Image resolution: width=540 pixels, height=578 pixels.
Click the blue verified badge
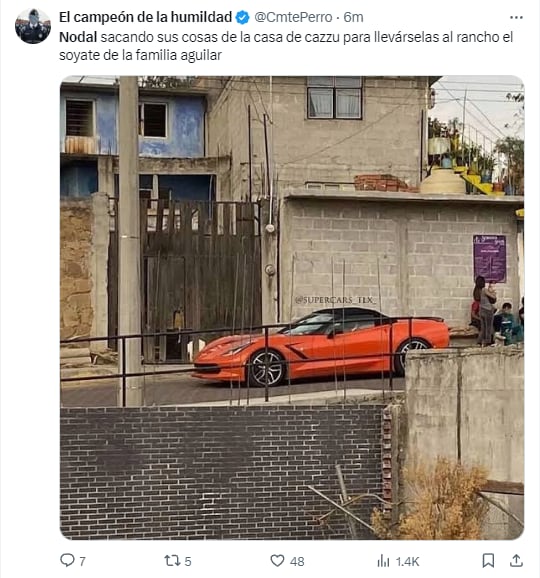tap(242, 17)
